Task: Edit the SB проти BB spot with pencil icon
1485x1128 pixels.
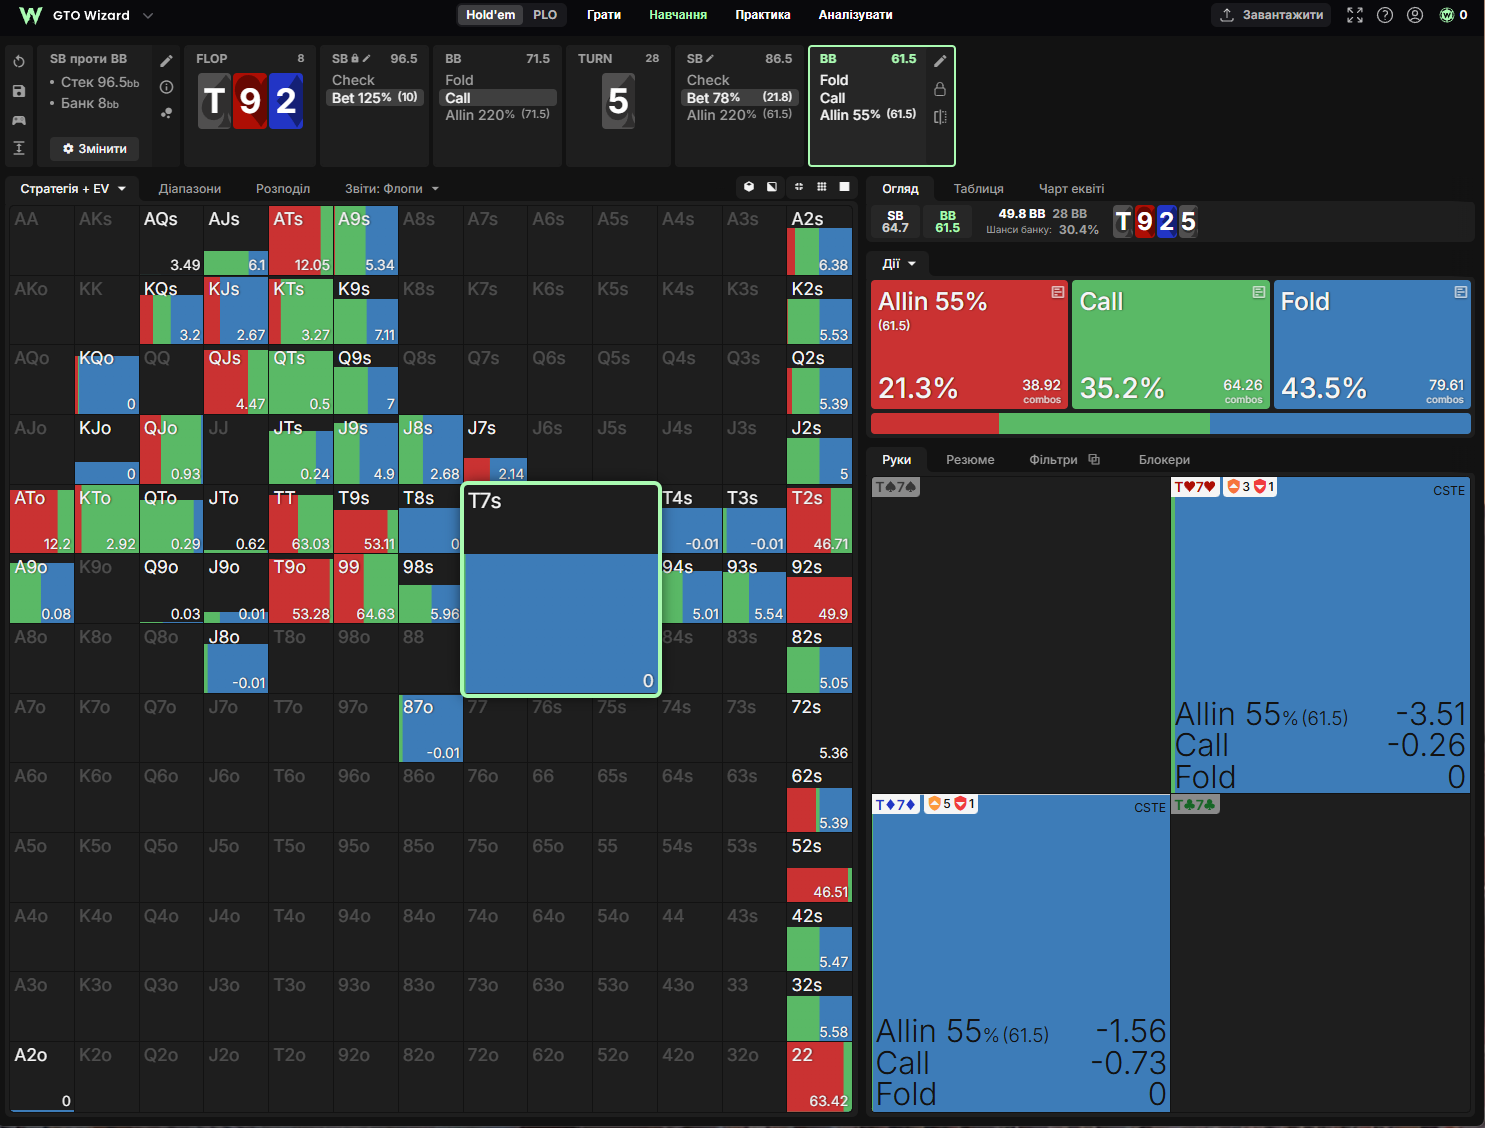Action: point(166,61)
